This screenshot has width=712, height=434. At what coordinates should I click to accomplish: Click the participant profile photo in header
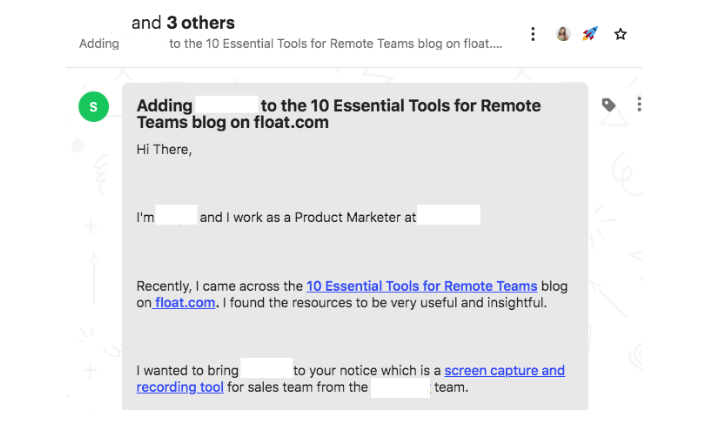[x=563, y=34]
